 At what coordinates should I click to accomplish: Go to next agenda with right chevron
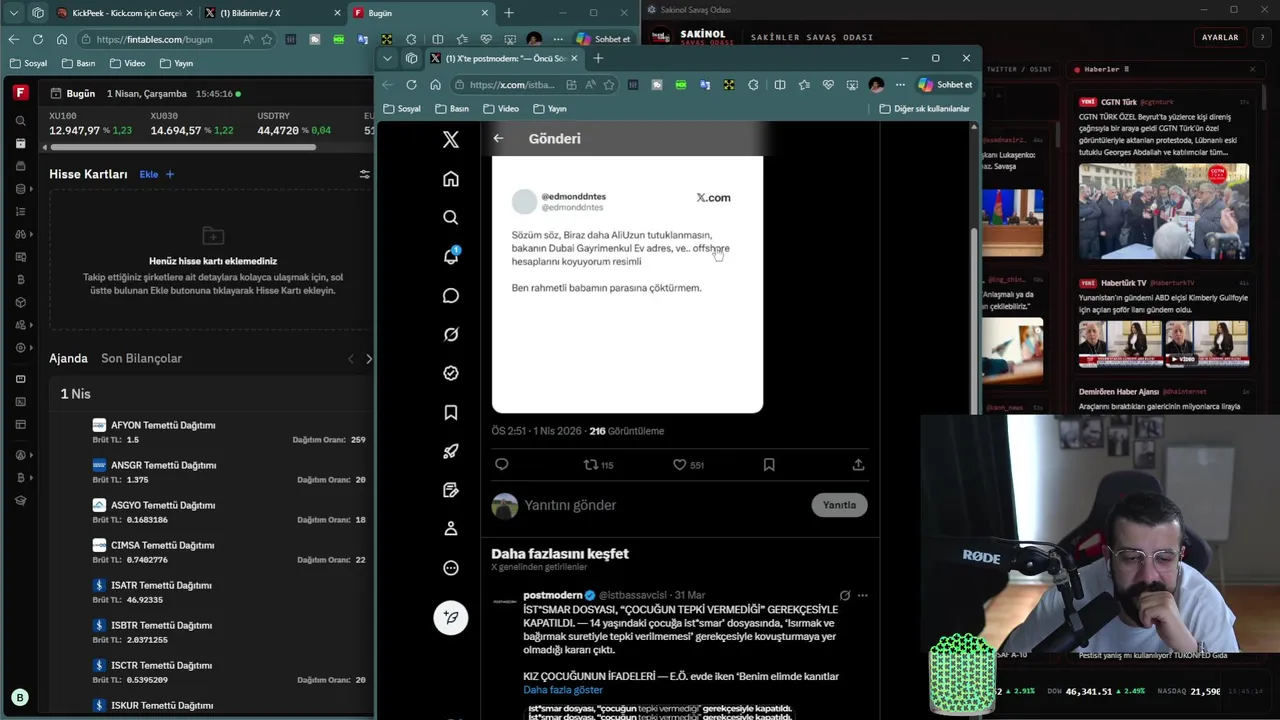coord(369,359)
